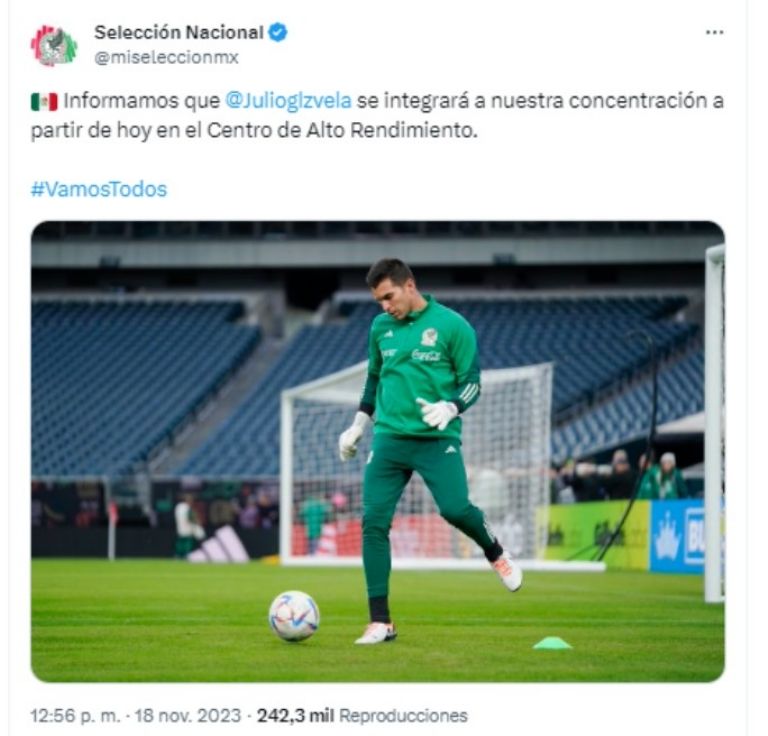Click the Mexico crest on green jersey

[x=430, y=337]
